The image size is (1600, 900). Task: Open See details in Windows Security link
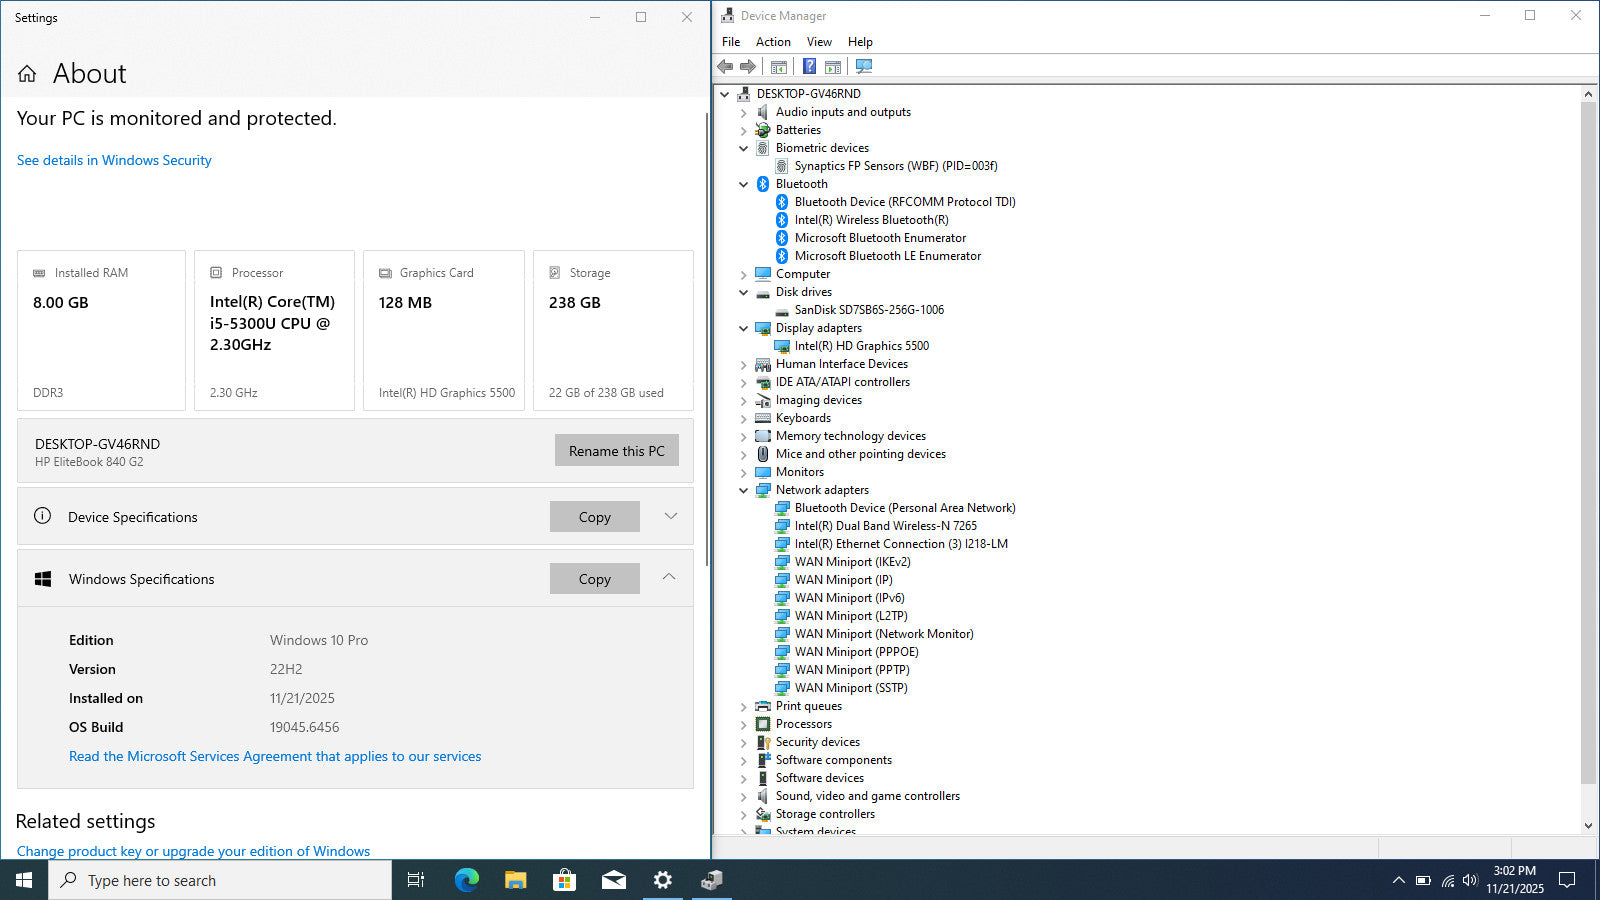114,160
